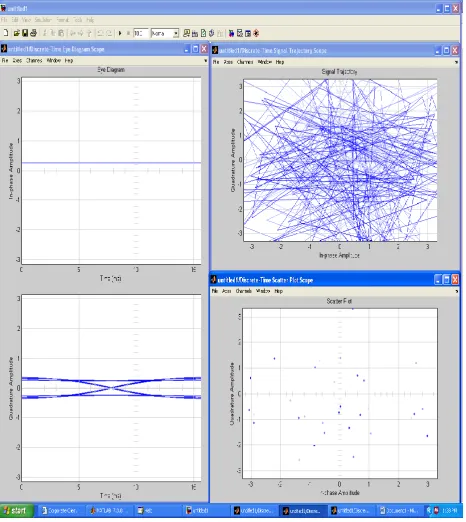The image size is (466, 522).
Task: Click the Copy toolbar icon
Action: tap(53, 33)
